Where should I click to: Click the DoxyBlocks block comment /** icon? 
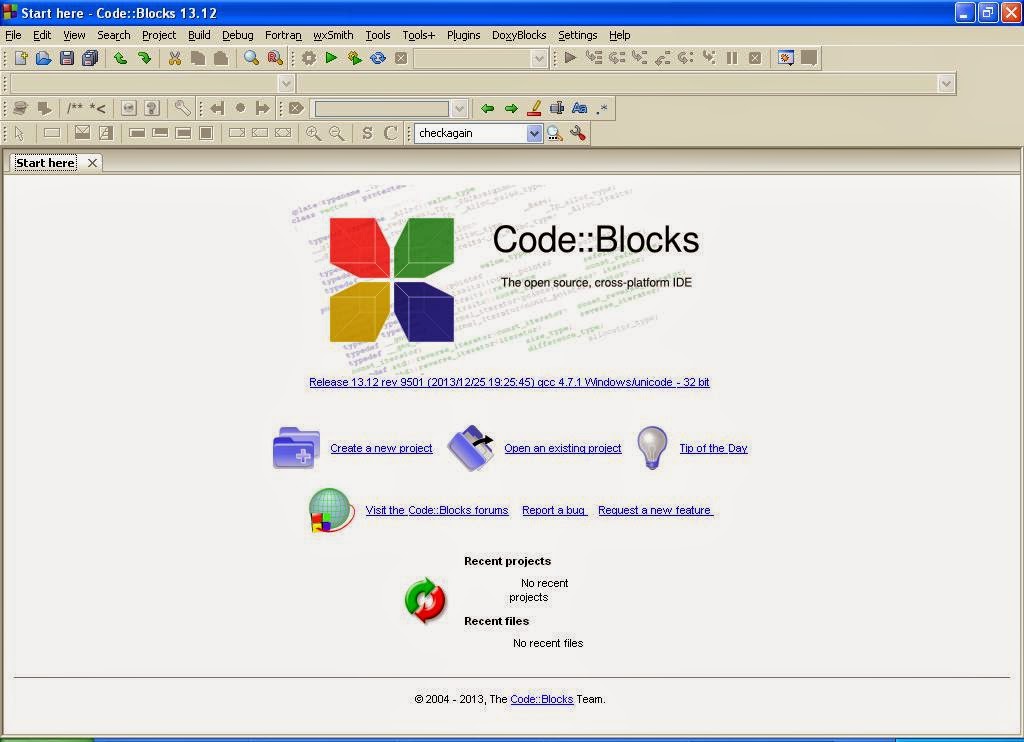(x=75, y=108)
